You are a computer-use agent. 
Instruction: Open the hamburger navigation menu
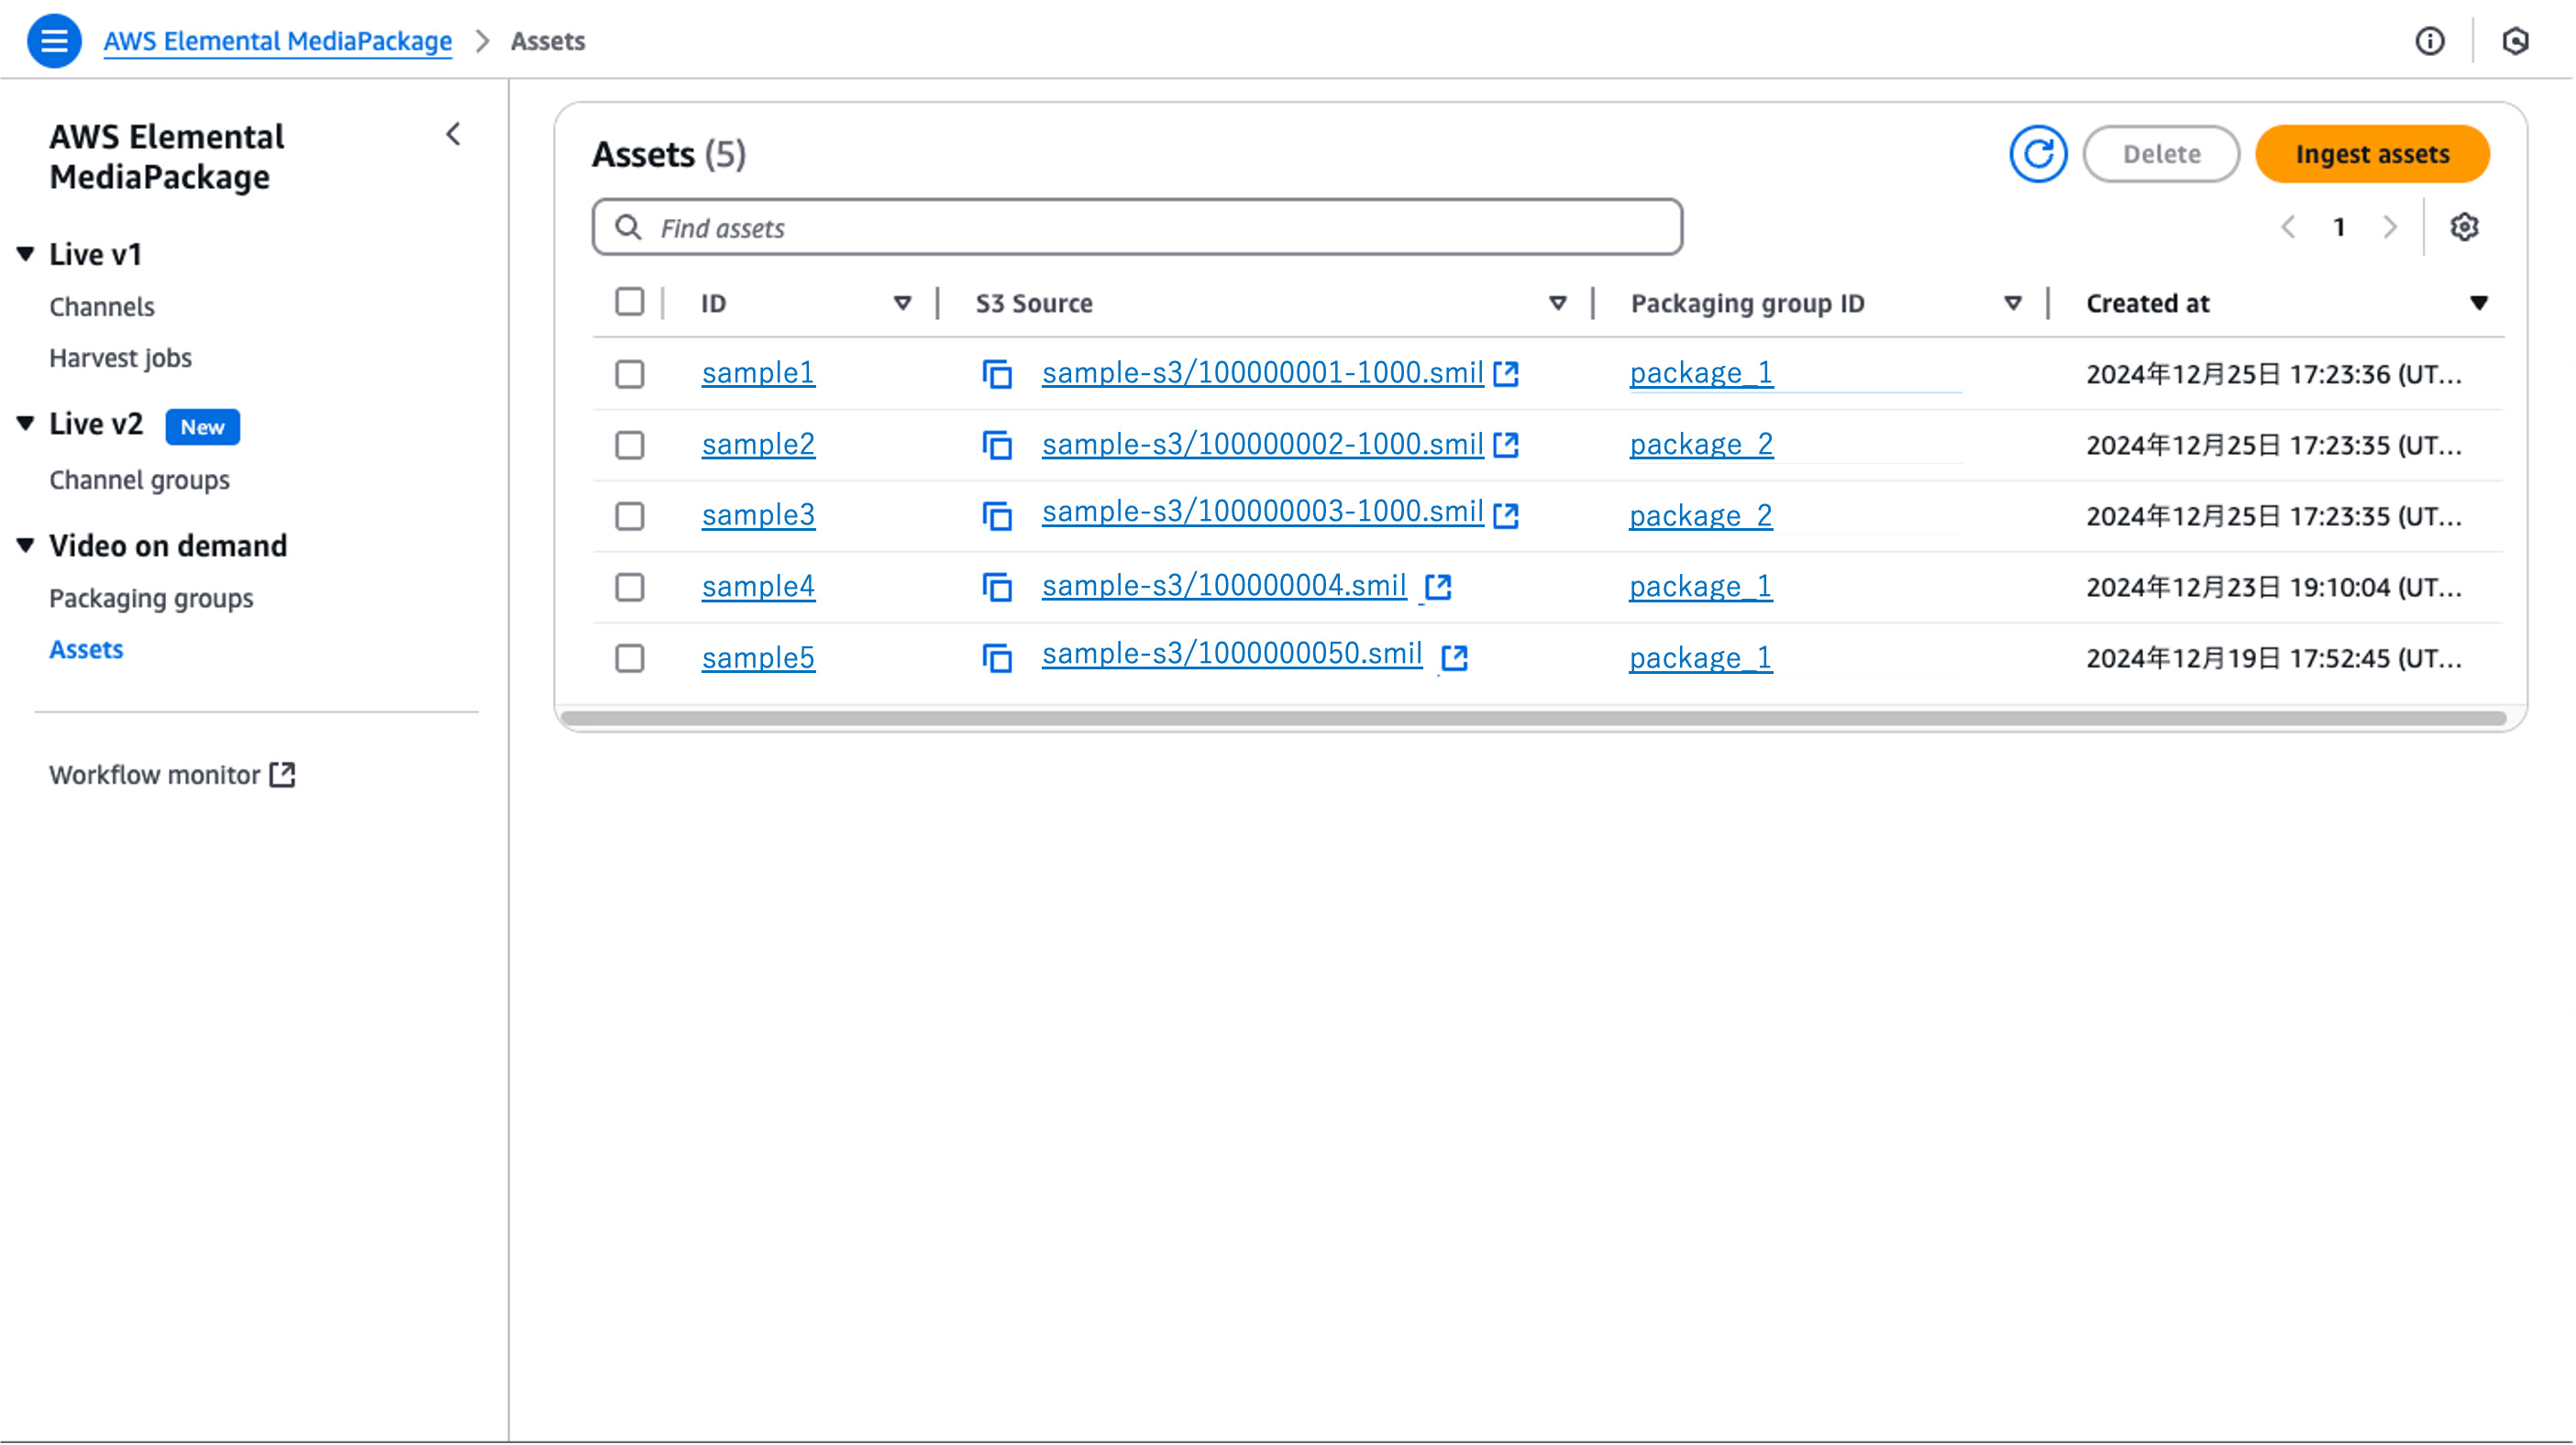pos(54,41)
